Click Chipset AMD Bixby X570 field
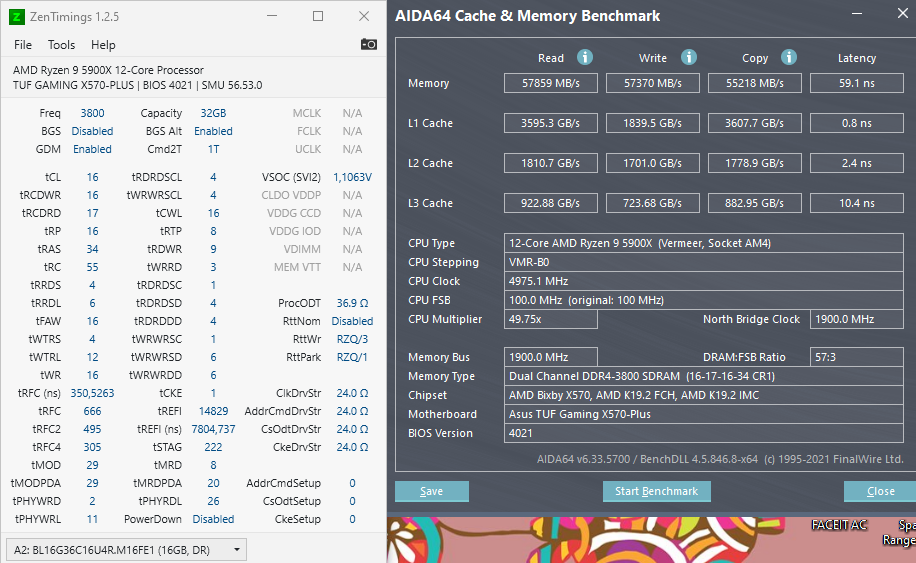 704,395
